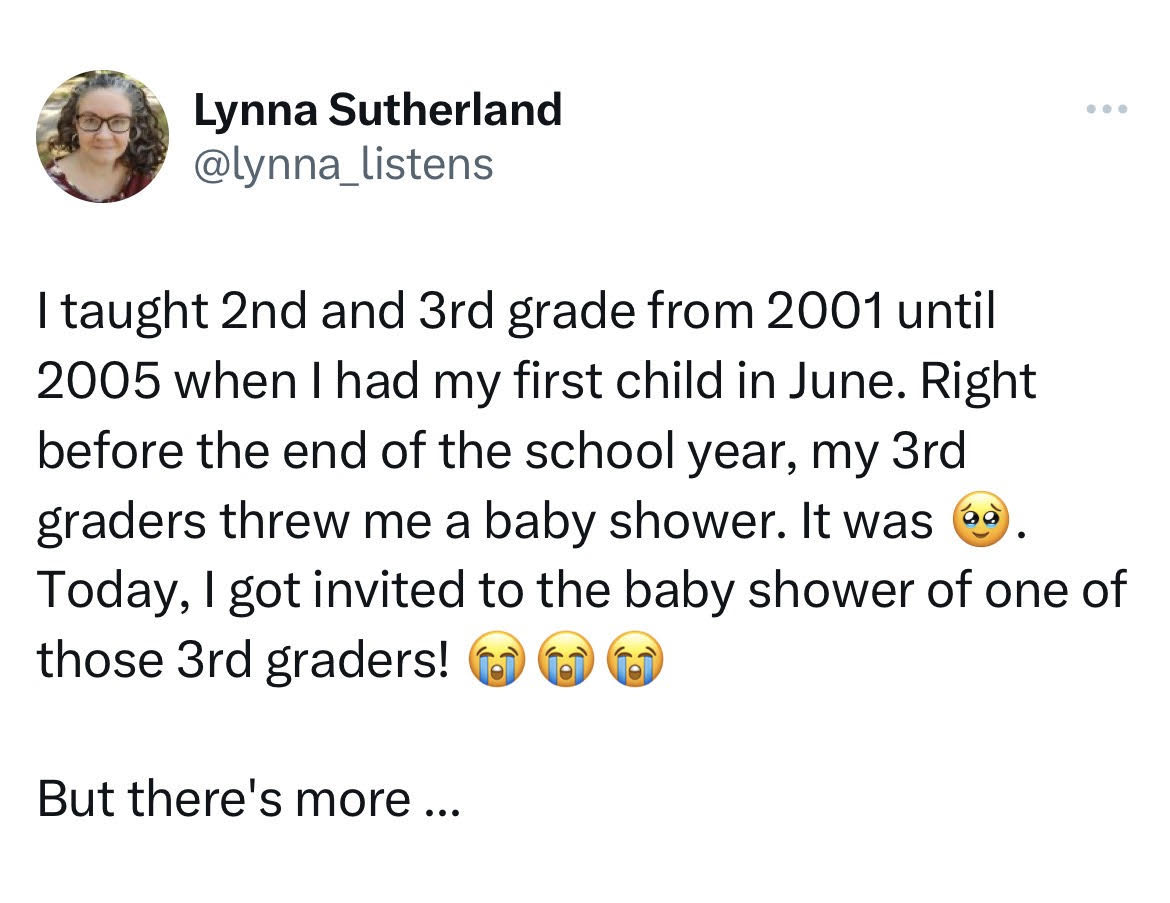Image resolution: width=1170 pixels, height=903 pixels.
Task: Click Lynna Sutherland's profile avatar
Action: [101, 136]
